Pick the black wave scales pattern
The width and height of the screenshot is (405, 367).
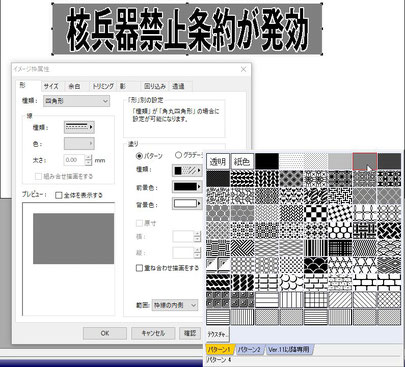pyautogui.click(x=316, y=265)
